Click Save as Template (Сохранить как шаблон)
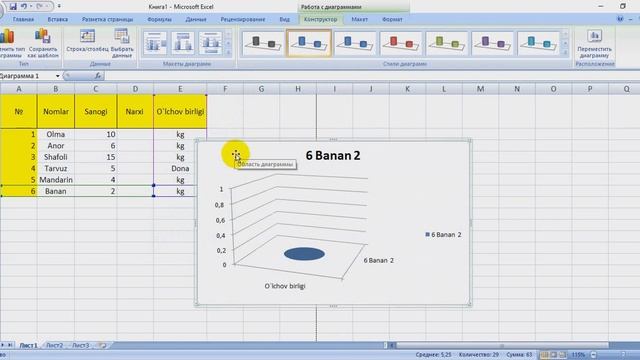 point(43,44)
